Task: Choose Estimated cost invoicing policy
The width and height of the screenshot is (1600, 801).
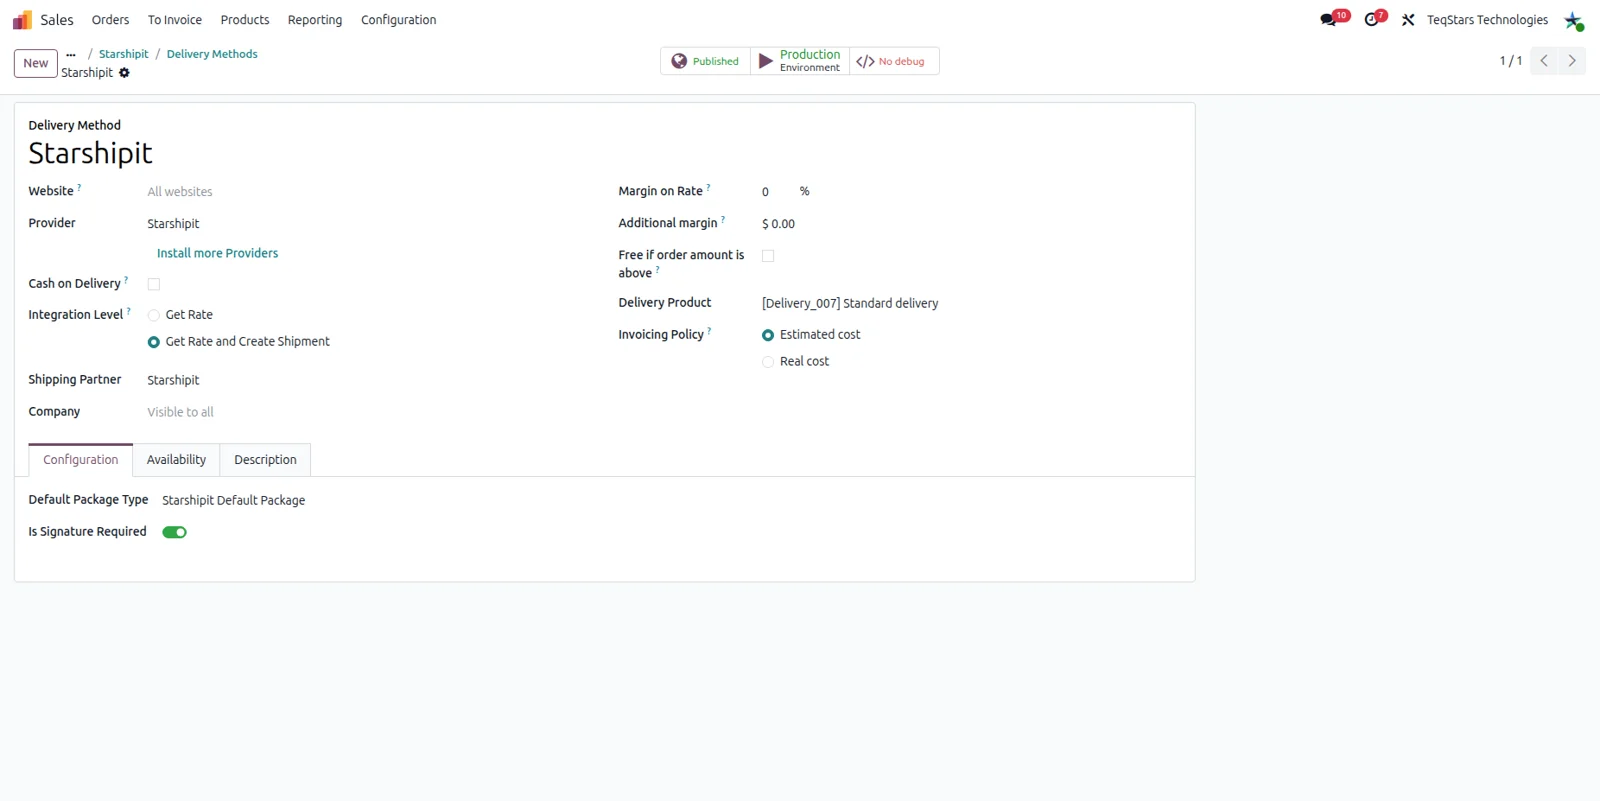Action: 768,335
